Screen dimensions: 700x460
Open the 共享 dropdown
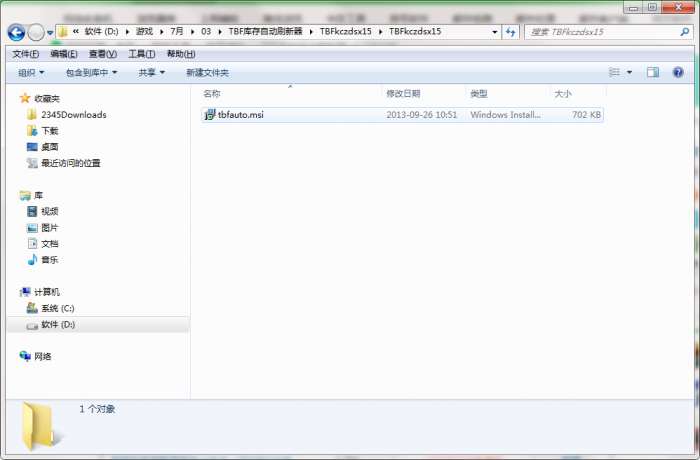tap(152, 72)
